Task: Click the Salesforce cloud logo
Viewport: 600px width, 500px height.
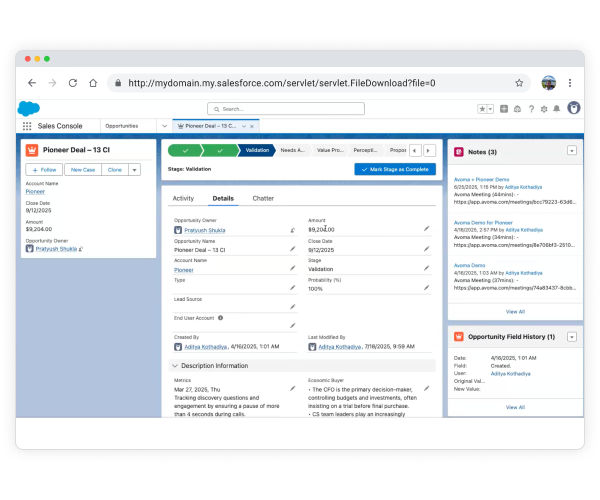Action: [29, 109]
